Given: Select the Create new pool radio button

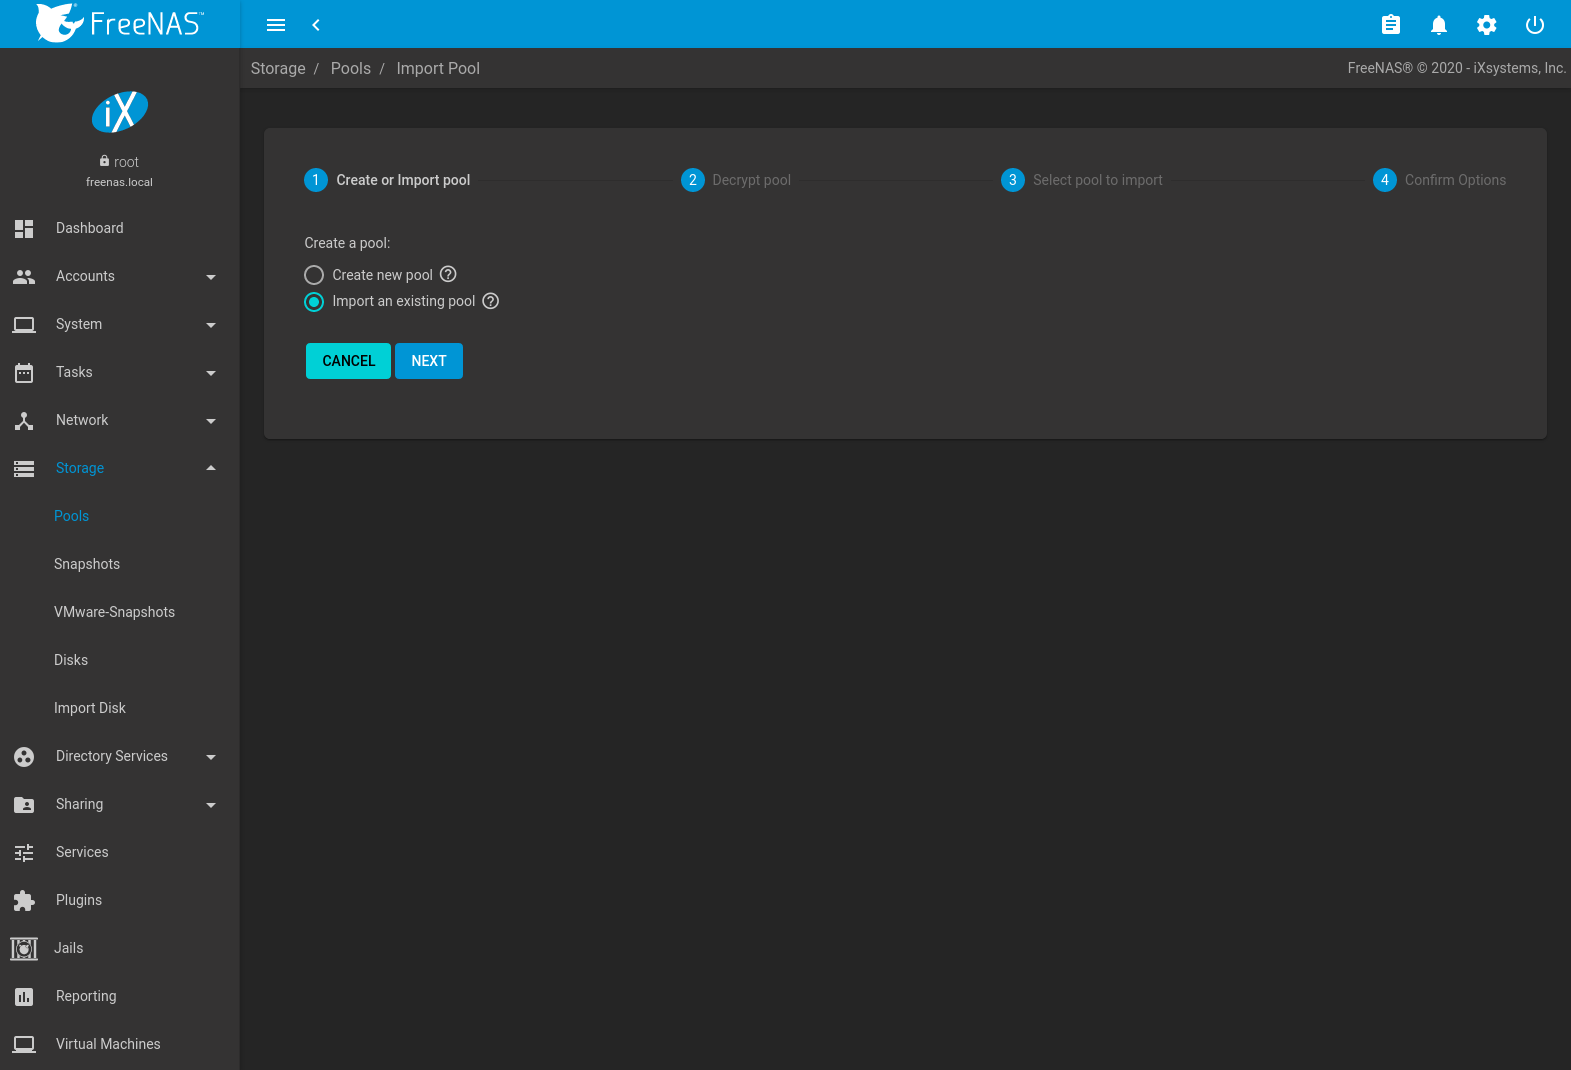Looking at the screenshot, I should (x=314, y=275).
